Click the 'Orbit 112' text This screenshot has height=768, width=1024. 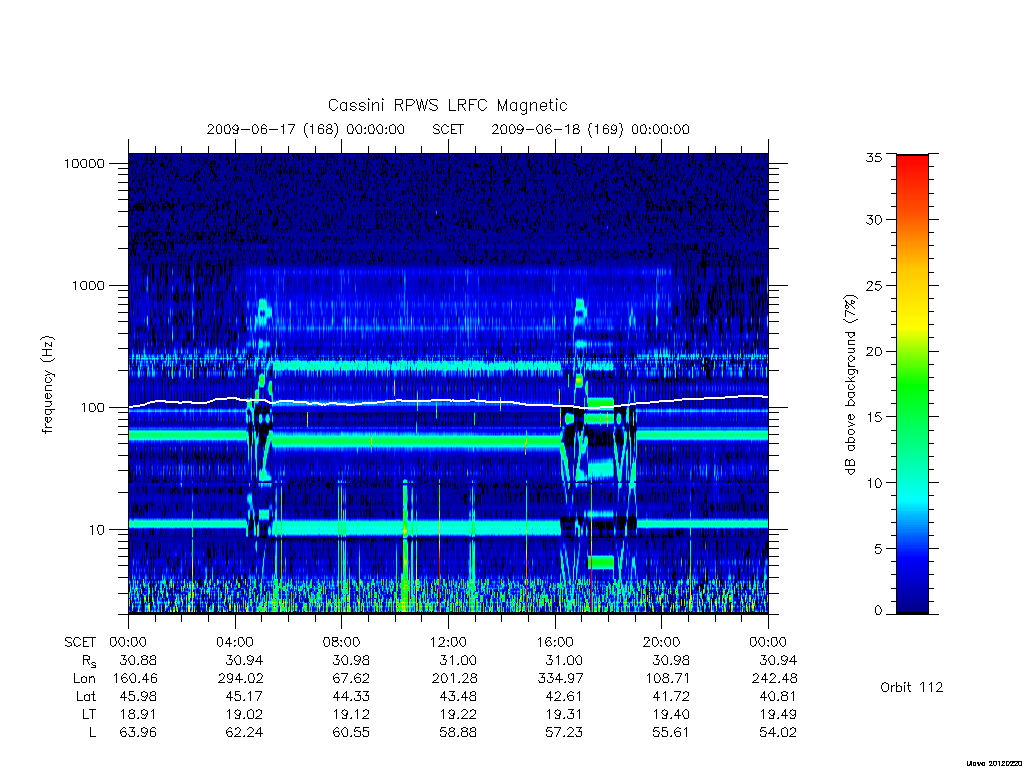(912, 687)
